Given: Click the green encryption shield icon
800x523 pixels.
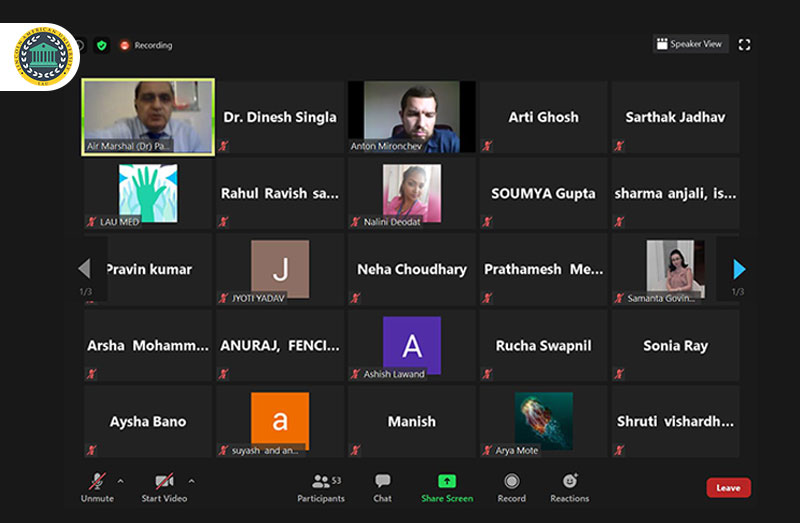Looking at the screenshot, I should (102, 45).
